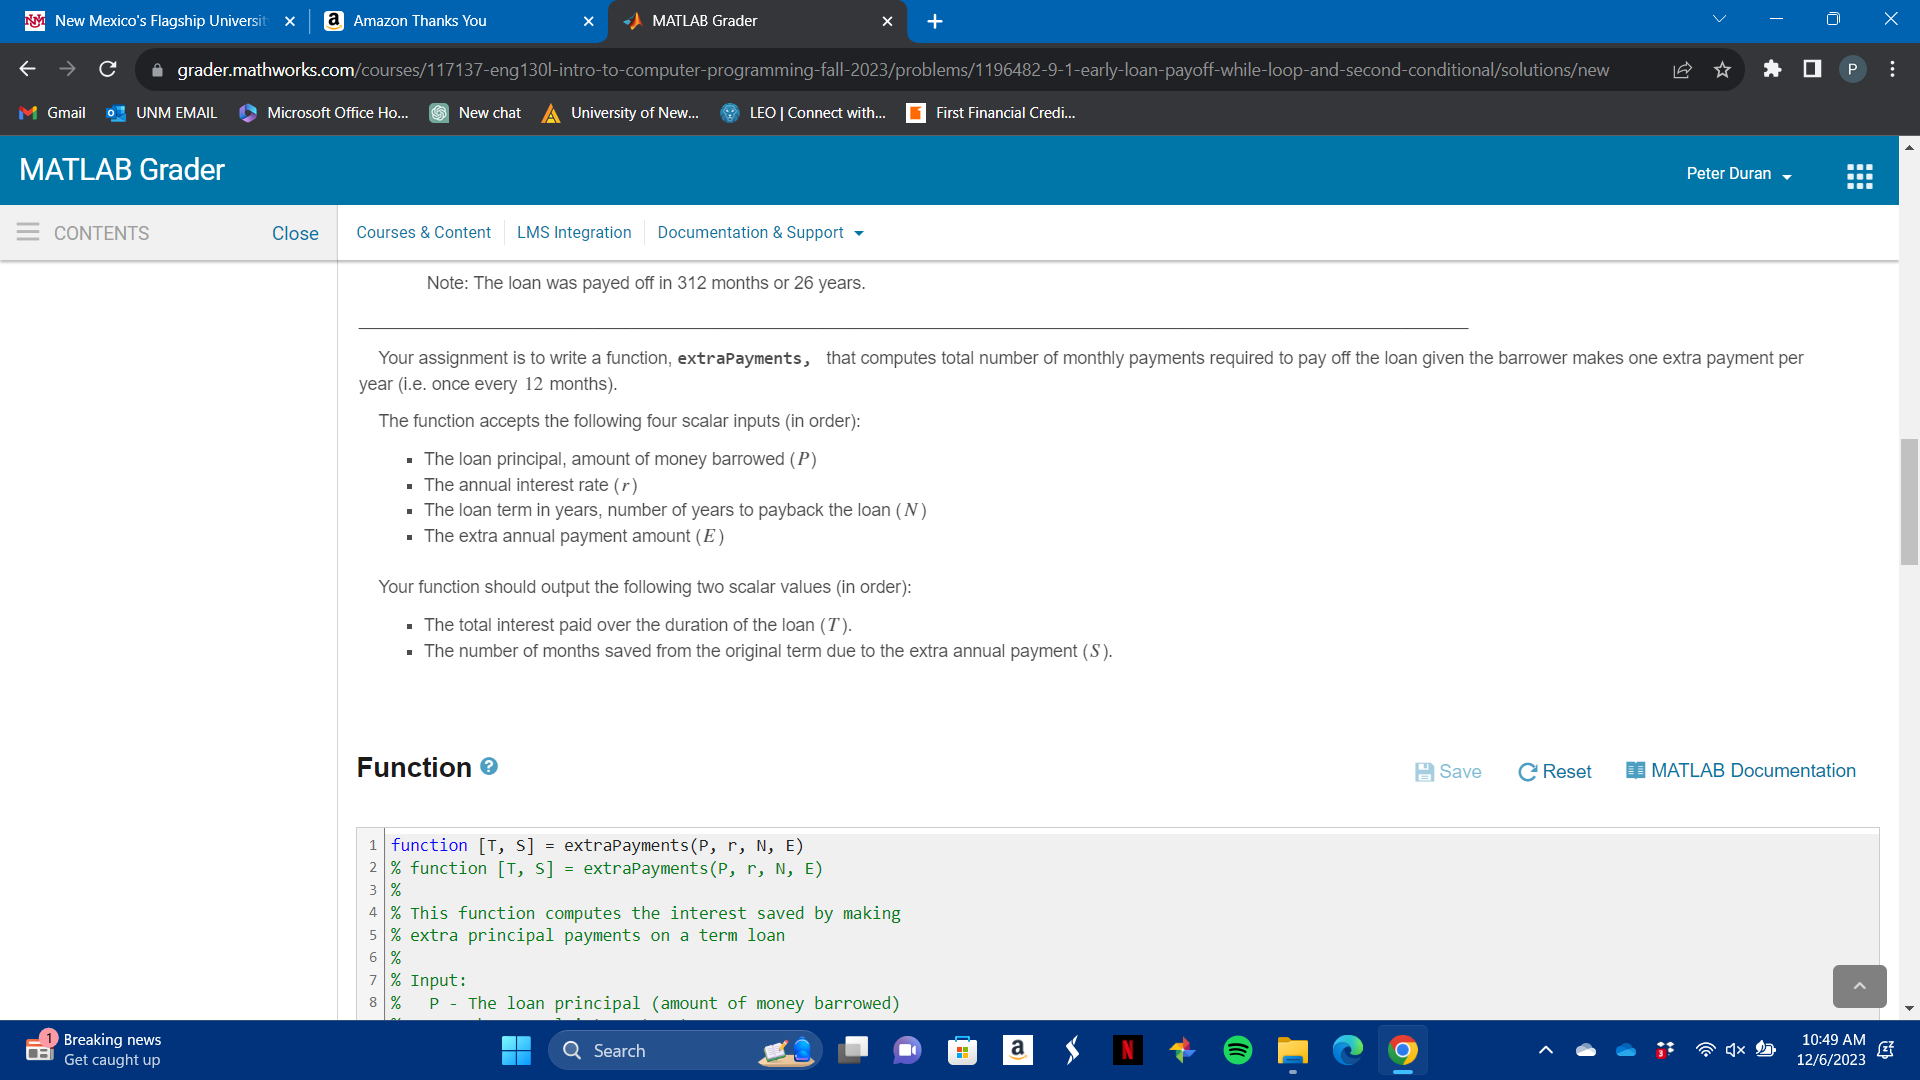This screenshot has width=1920, height=1080.
Task: Bookmark this page with the star icon
Action: [x=1722, y=69]
